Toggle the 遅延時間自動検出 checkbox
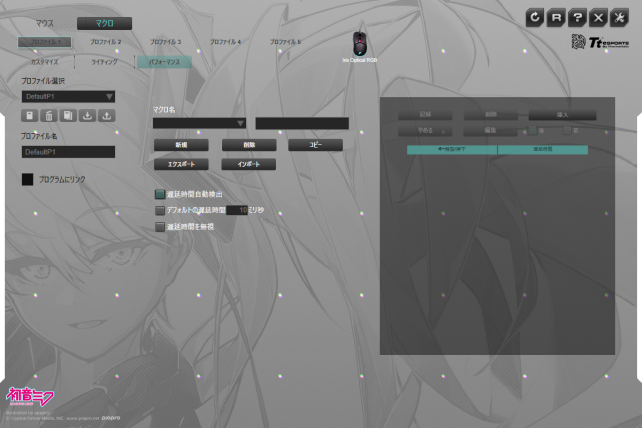Screen dimensions: 642x428 point(160,194)
